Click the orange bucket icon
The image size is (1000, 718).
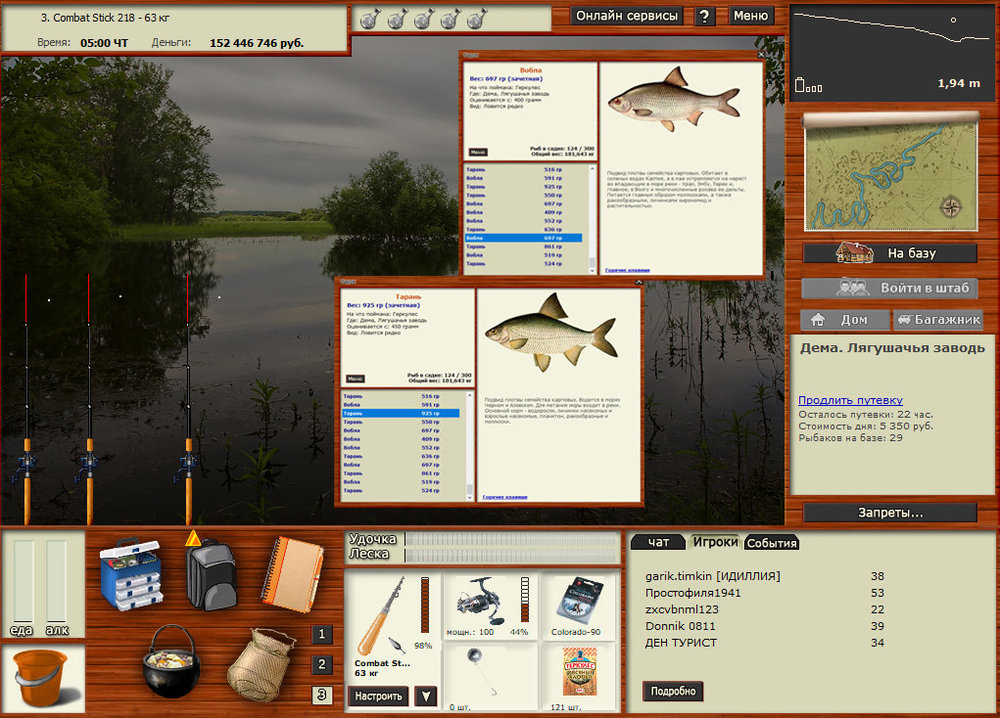point(42,675)
